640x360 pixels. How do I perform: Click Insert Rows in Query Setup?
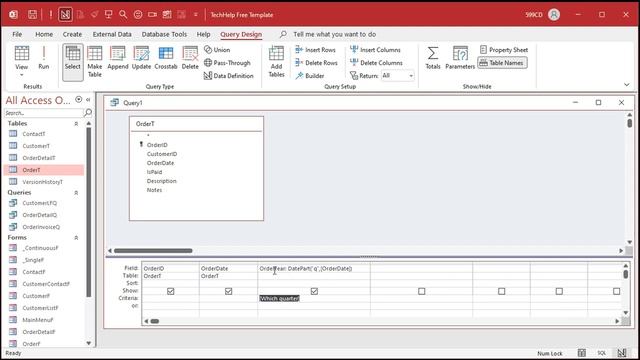click(316, 50)
